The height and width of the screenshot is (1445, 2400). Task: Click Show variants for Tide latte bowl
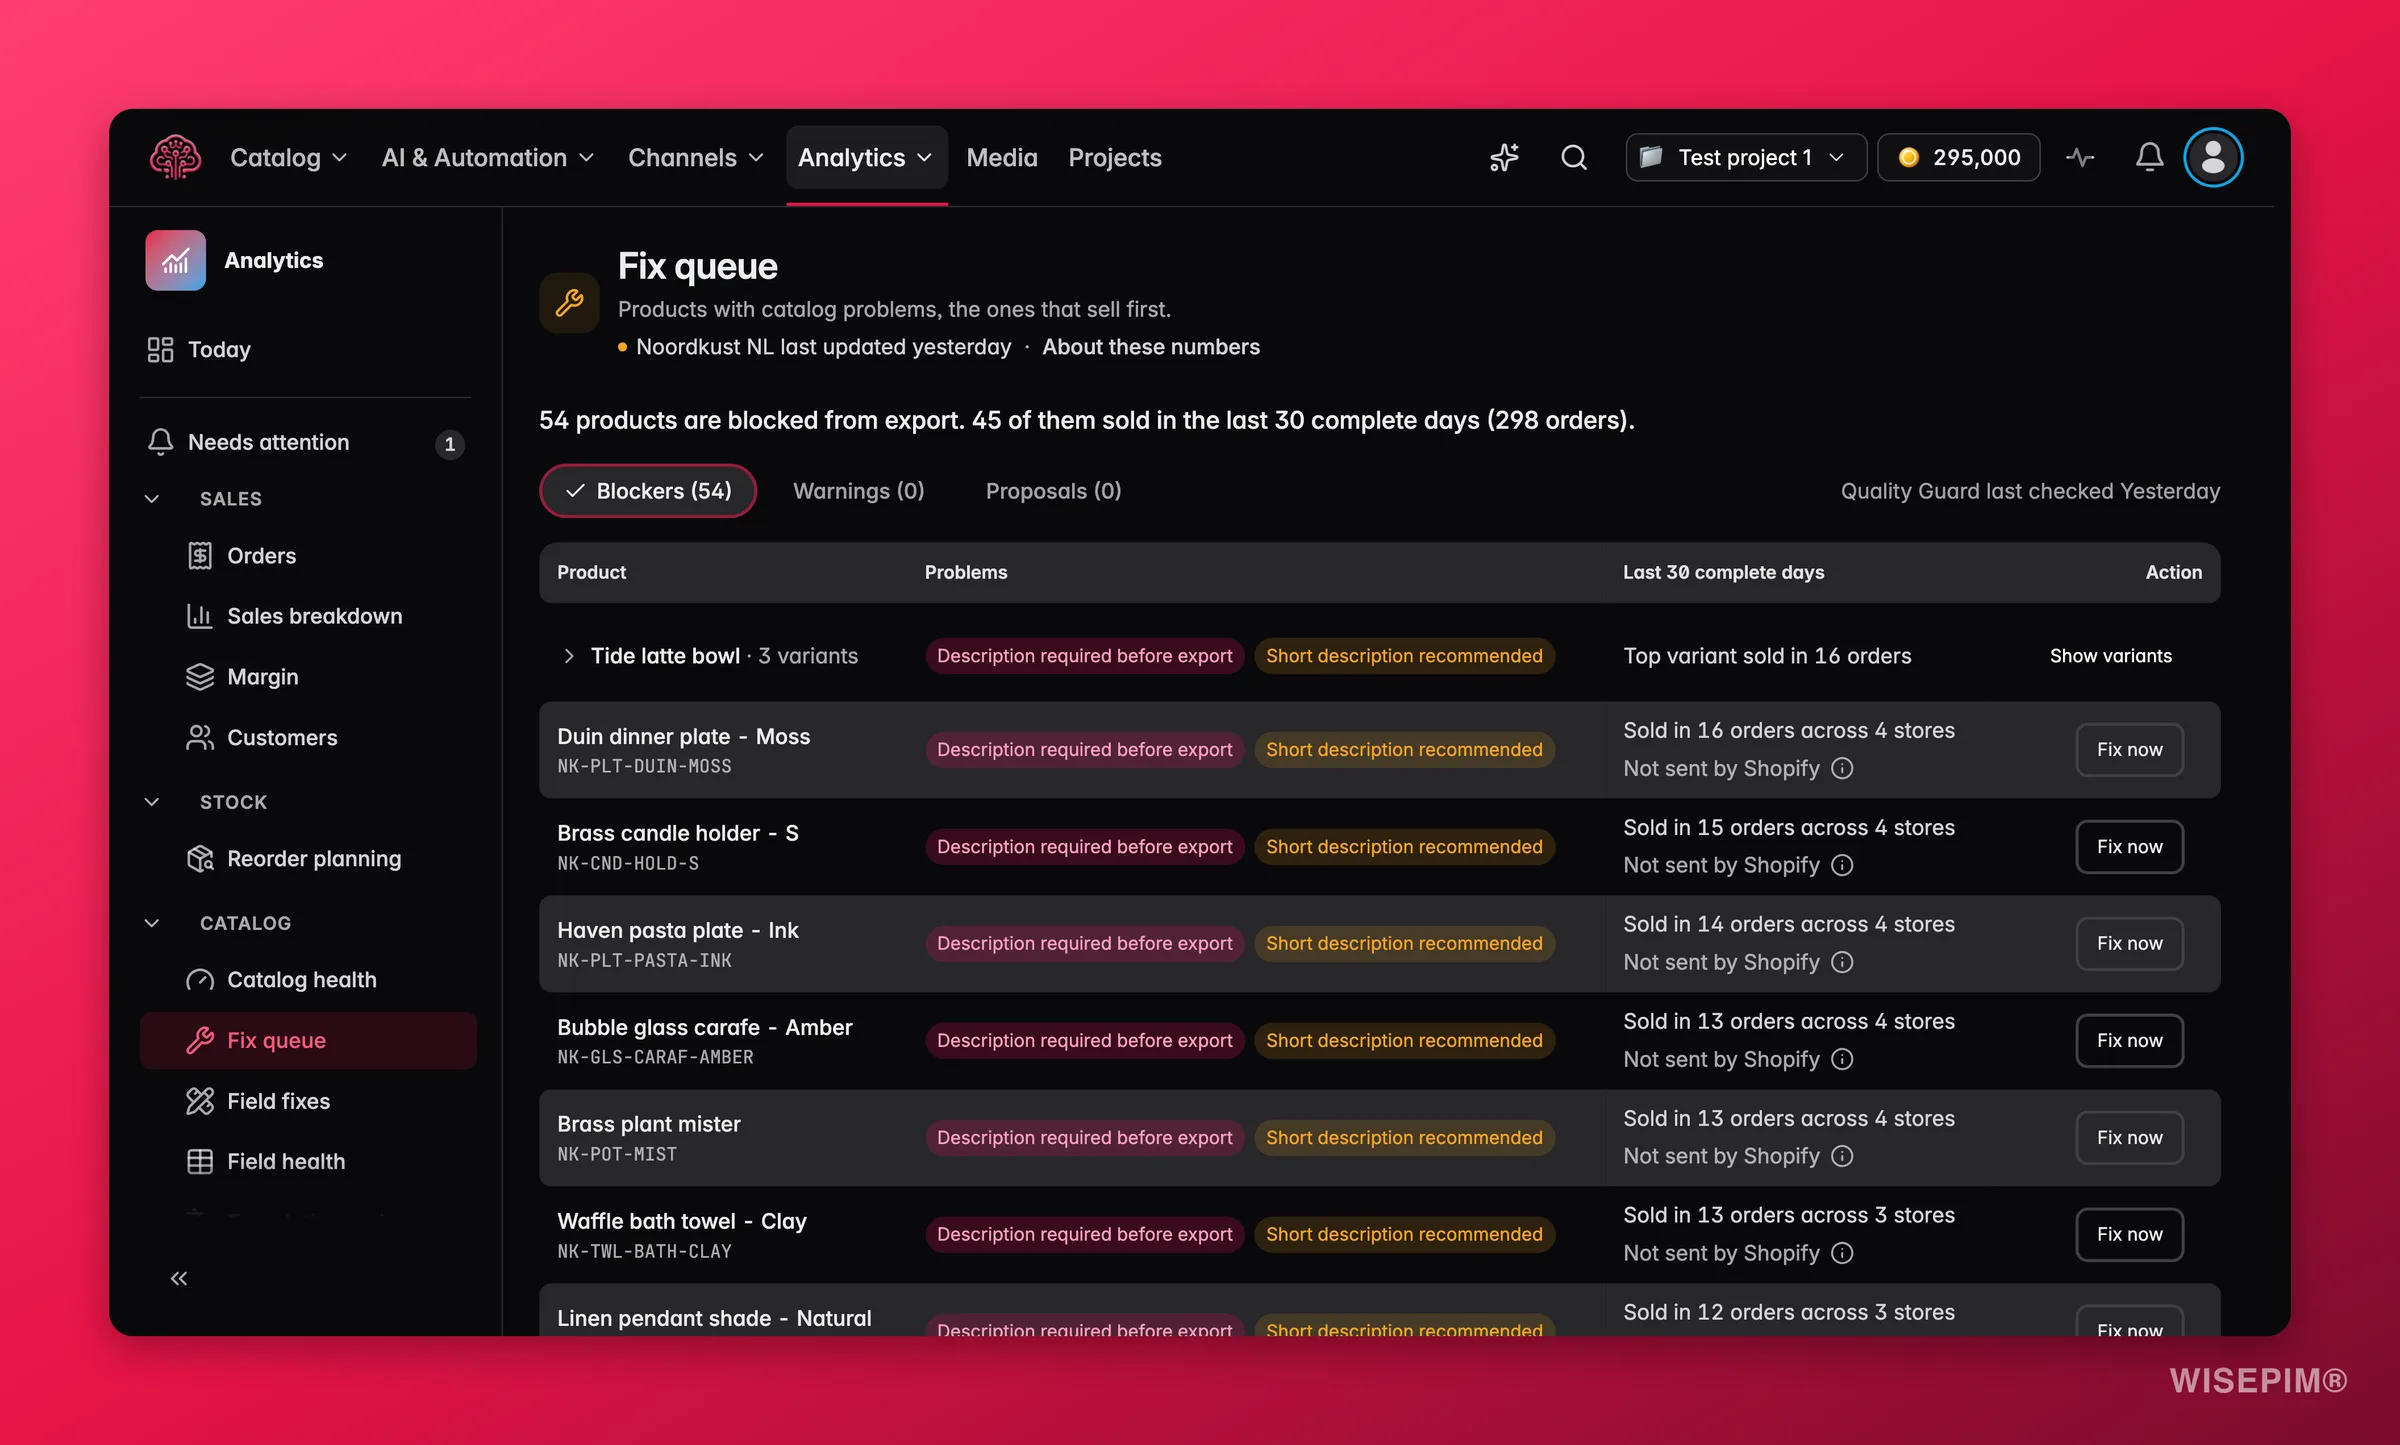(2111, 656)
